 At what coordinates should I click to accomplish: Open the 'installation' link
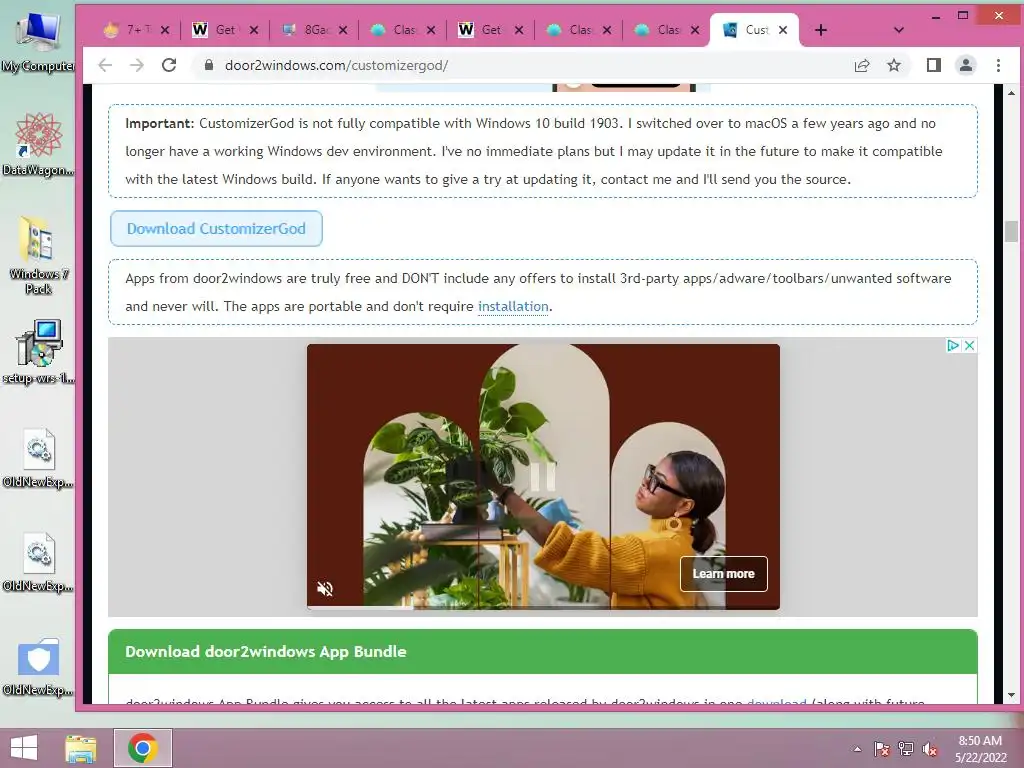513,306
